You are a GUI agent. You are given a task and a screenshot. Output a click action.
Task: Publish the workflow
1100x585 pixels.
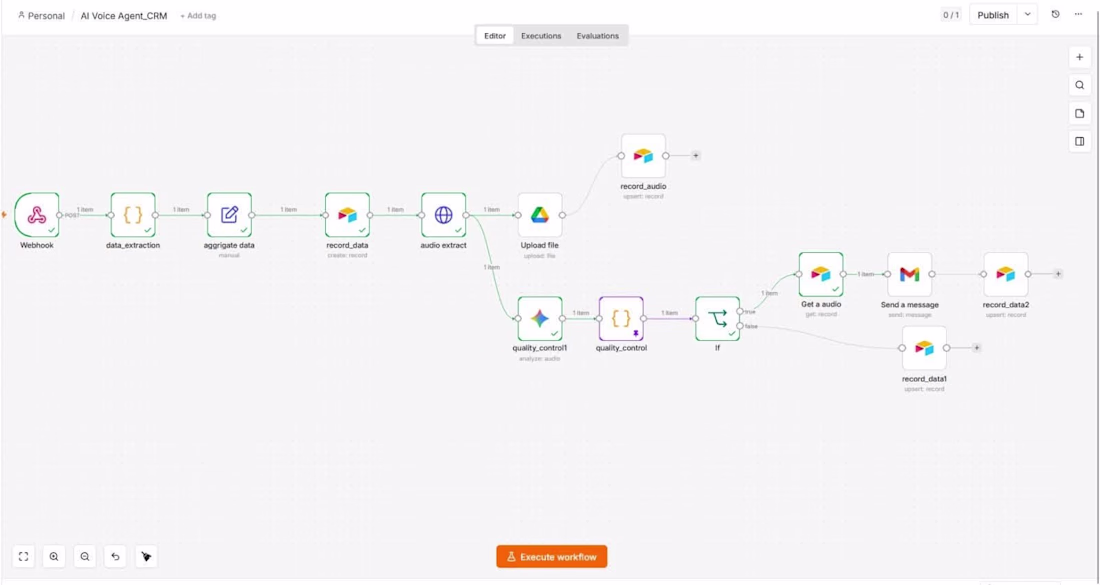pos(993,15)
